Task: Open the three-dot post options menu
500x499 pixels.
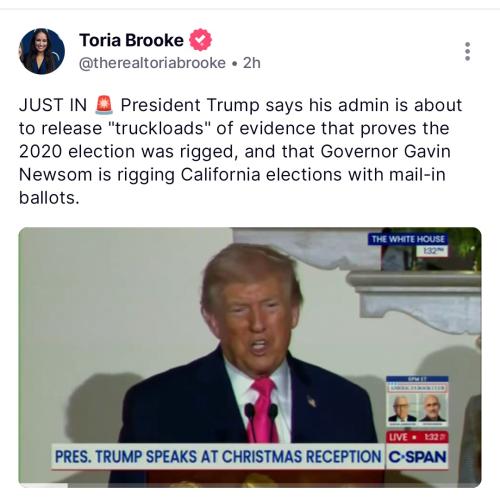Action: (467, 51)
